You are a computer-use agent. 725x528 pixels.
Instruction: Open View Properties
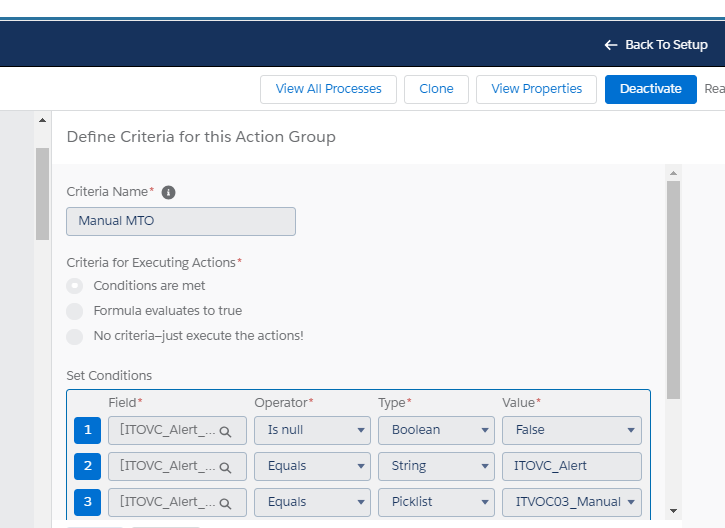[536, 89]
